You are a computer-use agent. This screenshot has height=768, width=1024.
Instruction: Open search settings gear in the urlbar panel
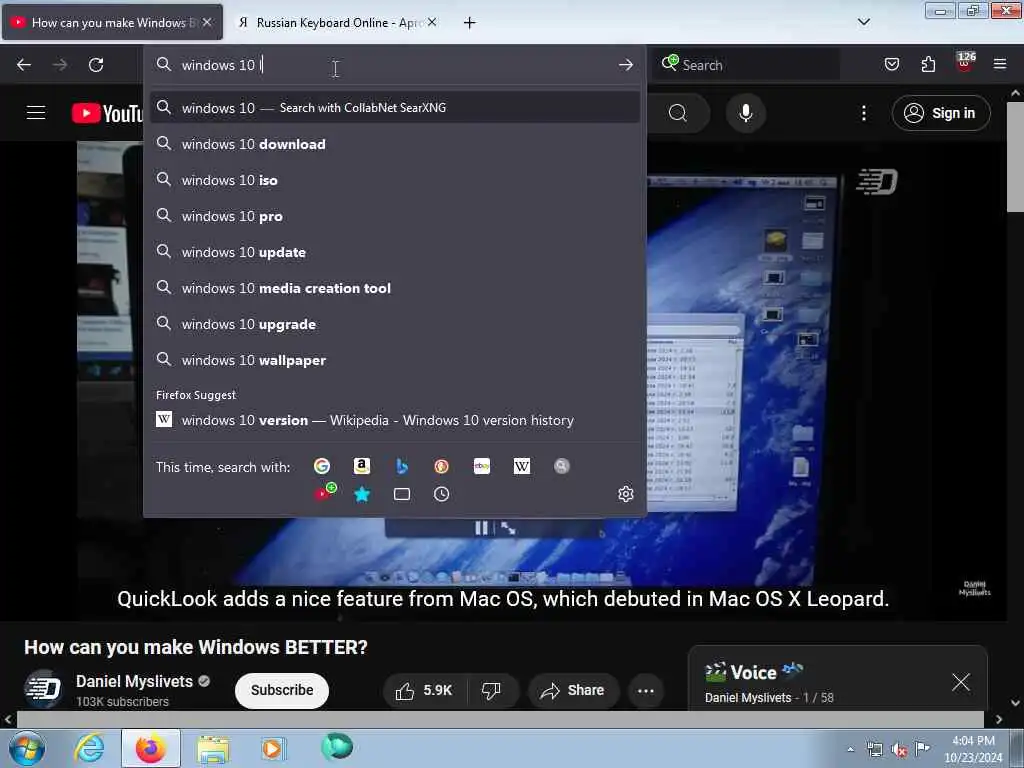pos(626,494)
